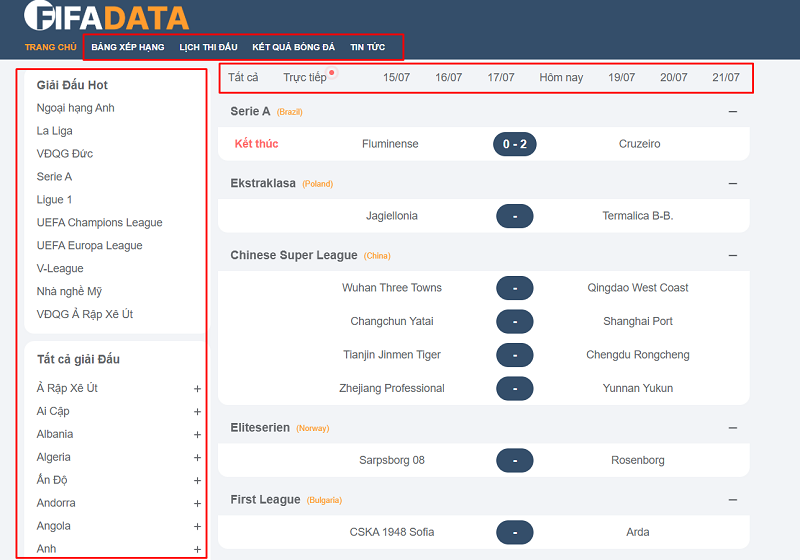This screenshot has width=800, height=560.
Task: Click the Ekstraklasa league title
Action: point(263,183)
